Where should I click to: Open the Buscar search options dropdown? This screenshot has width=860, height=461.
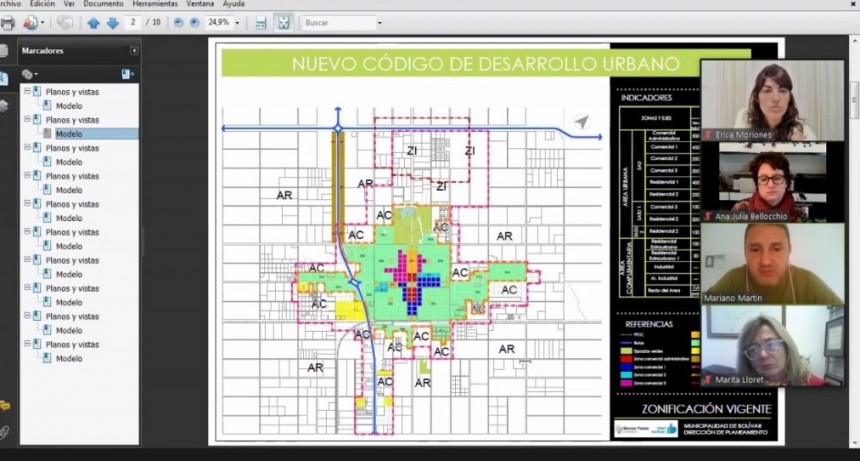coord(379,22)
